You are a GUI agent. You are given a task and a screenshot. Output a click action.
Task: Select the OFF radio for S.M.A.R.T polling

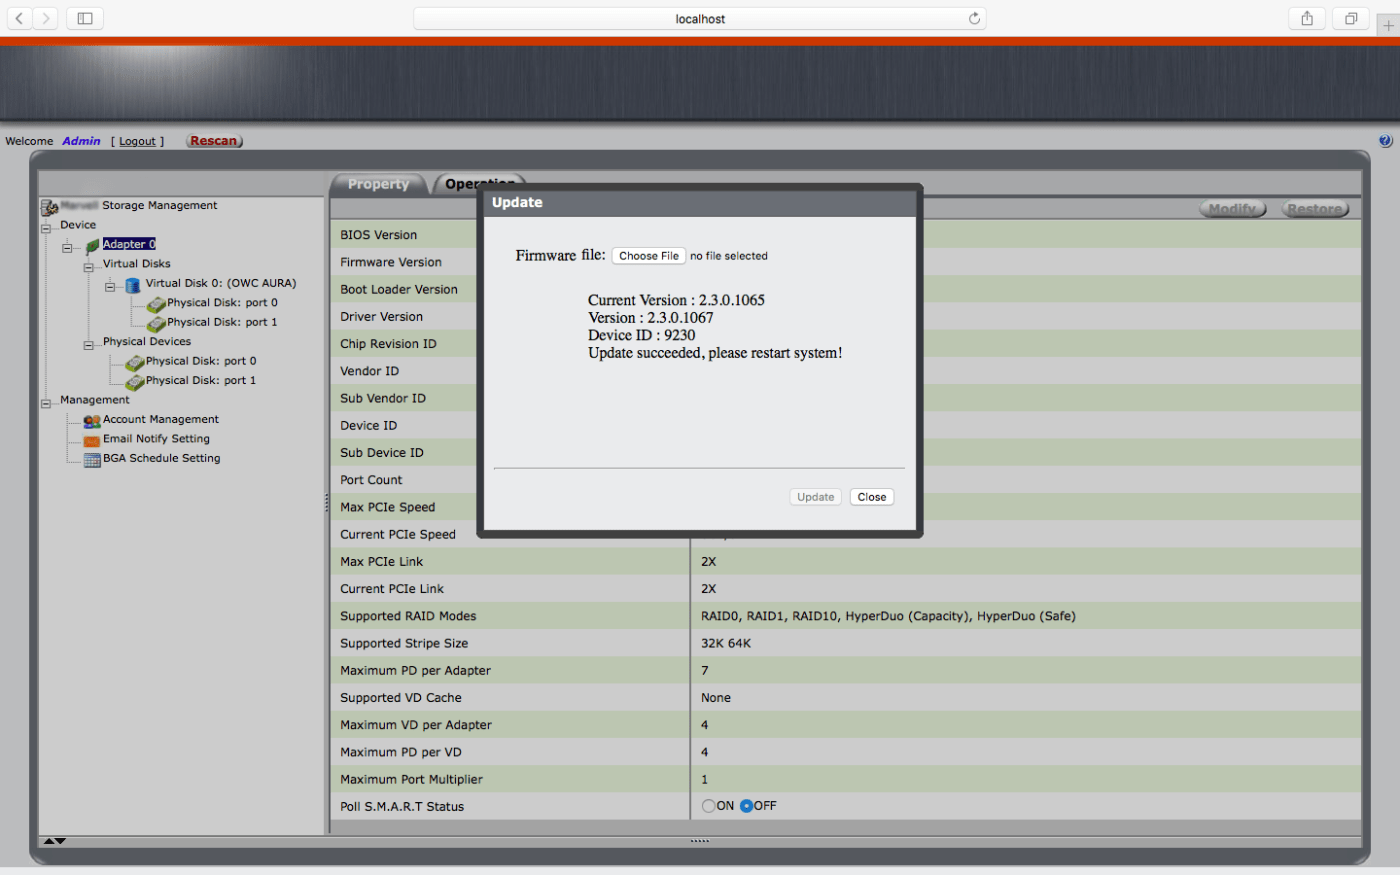point(746,806)
